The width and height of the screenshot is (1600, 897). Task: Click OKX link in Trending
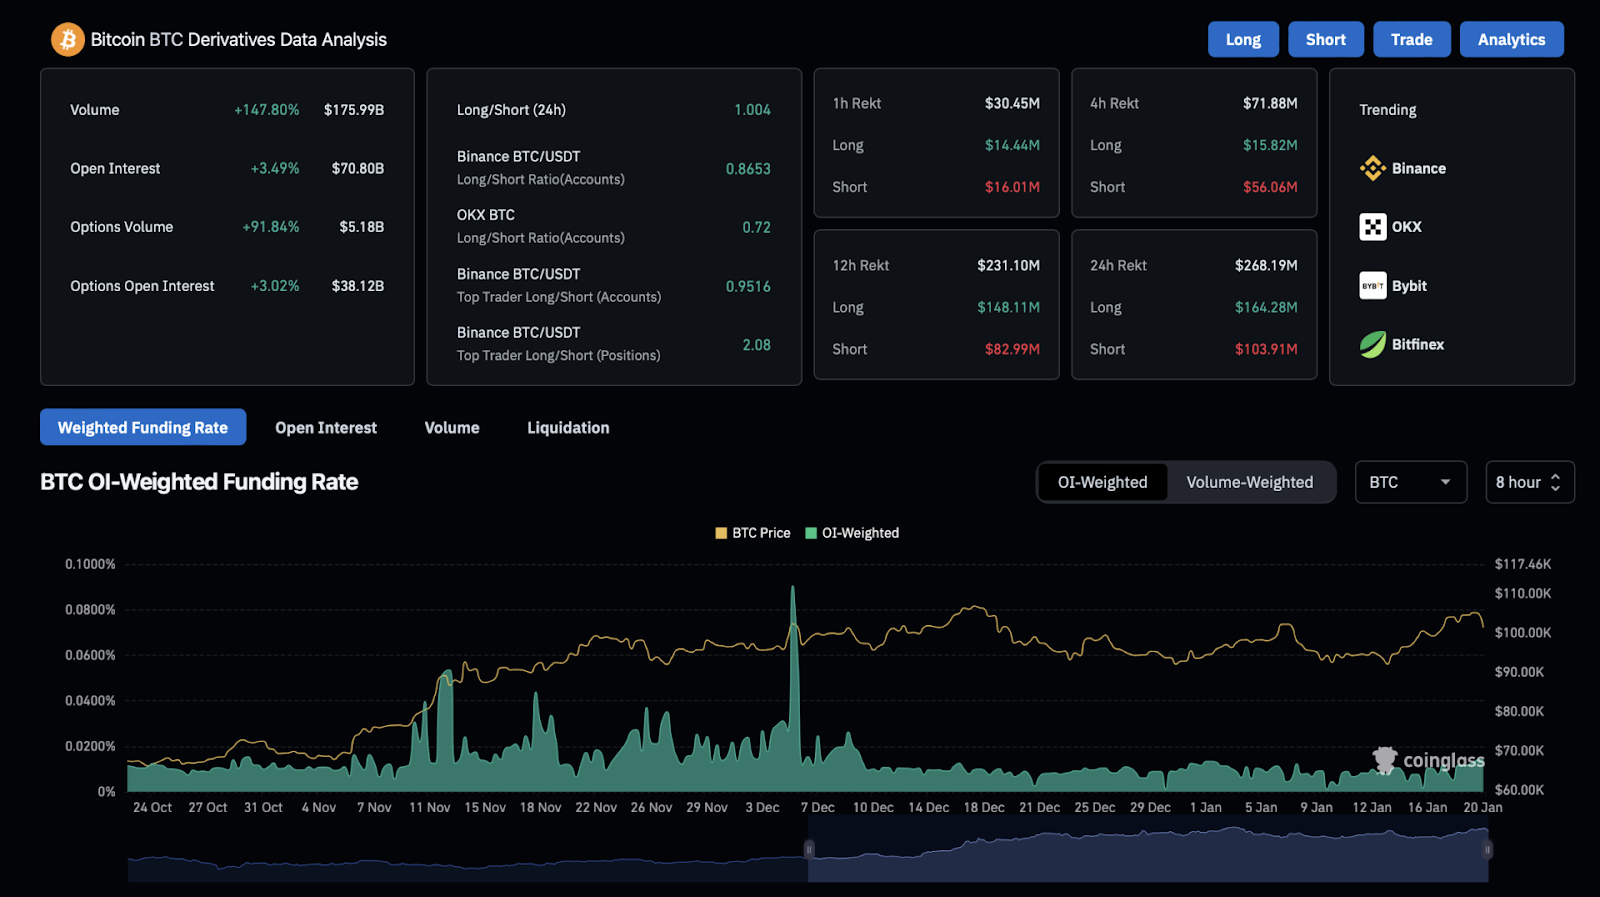(1407, 227)
